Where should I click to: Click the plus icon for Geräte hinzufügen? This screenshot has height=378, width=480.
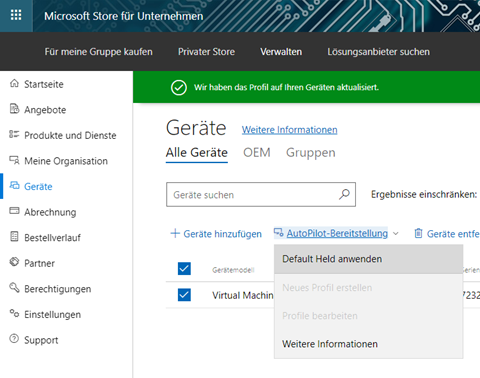click(175, 233)
